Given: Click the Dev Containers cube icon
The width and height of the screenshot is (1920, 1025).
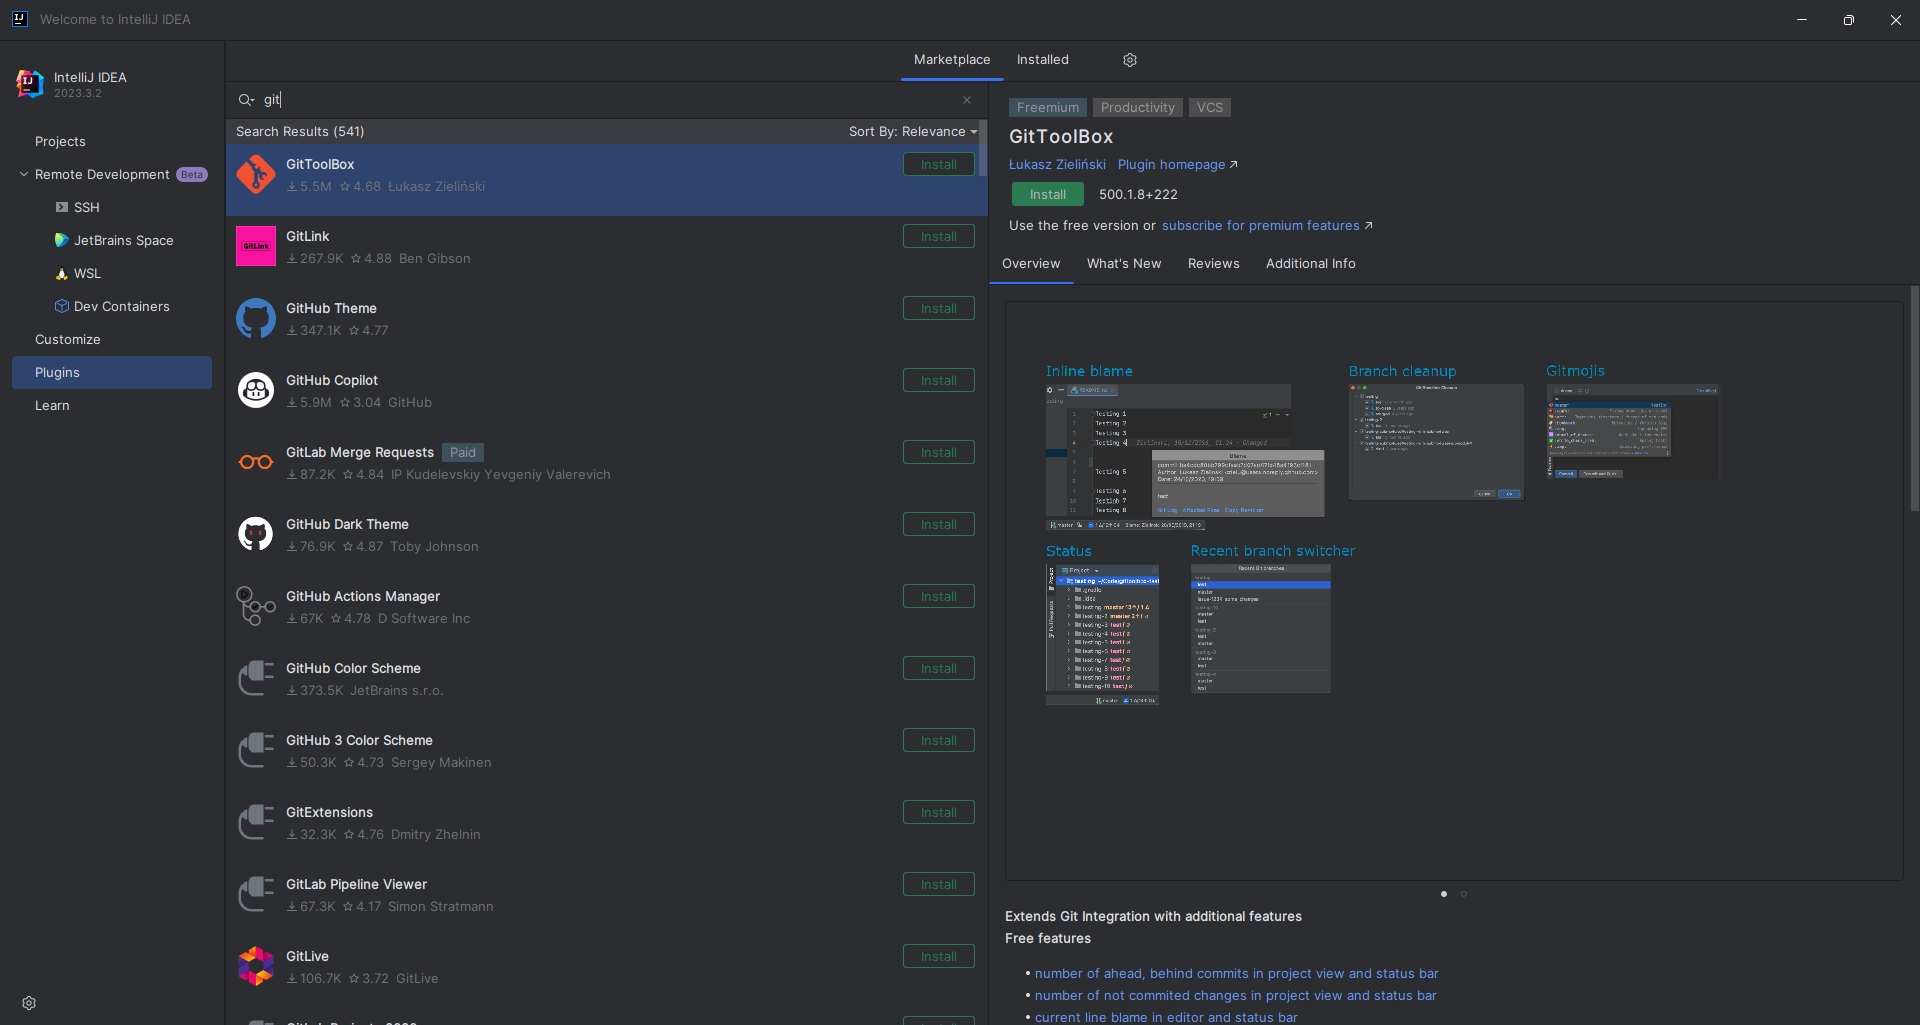Looking at the screenshot, I should [x=62, y=306].
